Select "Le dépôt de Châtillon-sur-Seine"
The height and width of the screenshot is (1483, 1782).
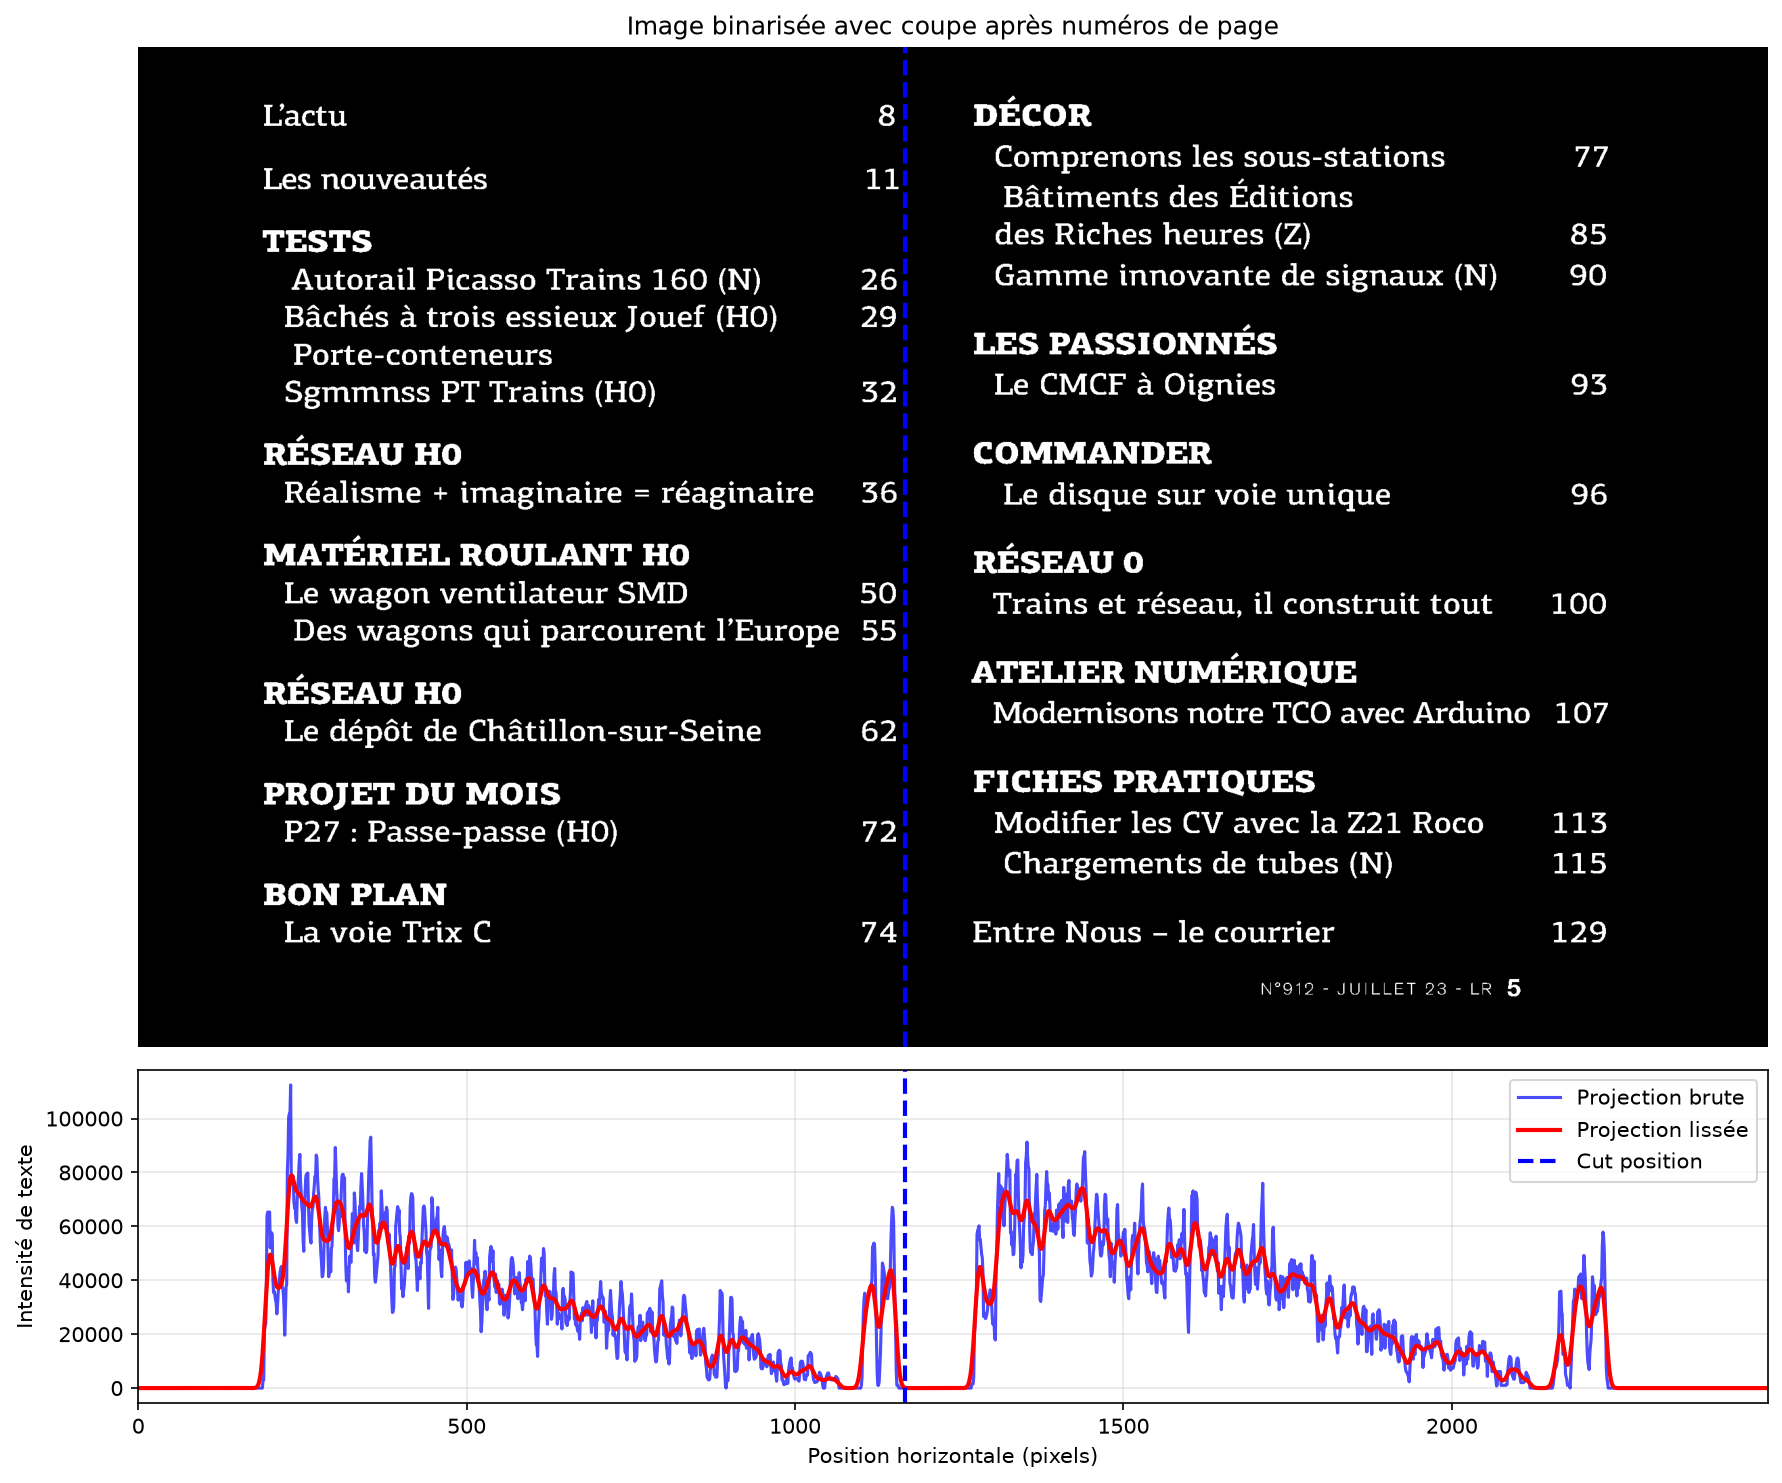click(x=522, y=731)
